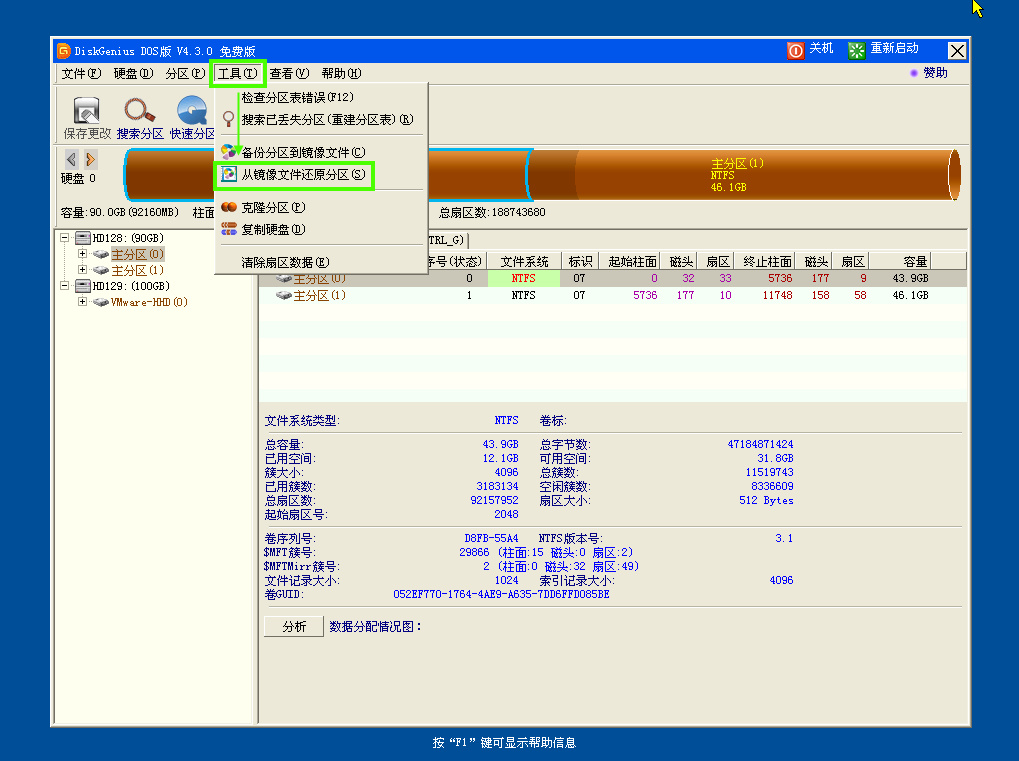Expand 主分区(0) tree node
This screenshot has height=761, width=1019.
[x=83, y=254]
